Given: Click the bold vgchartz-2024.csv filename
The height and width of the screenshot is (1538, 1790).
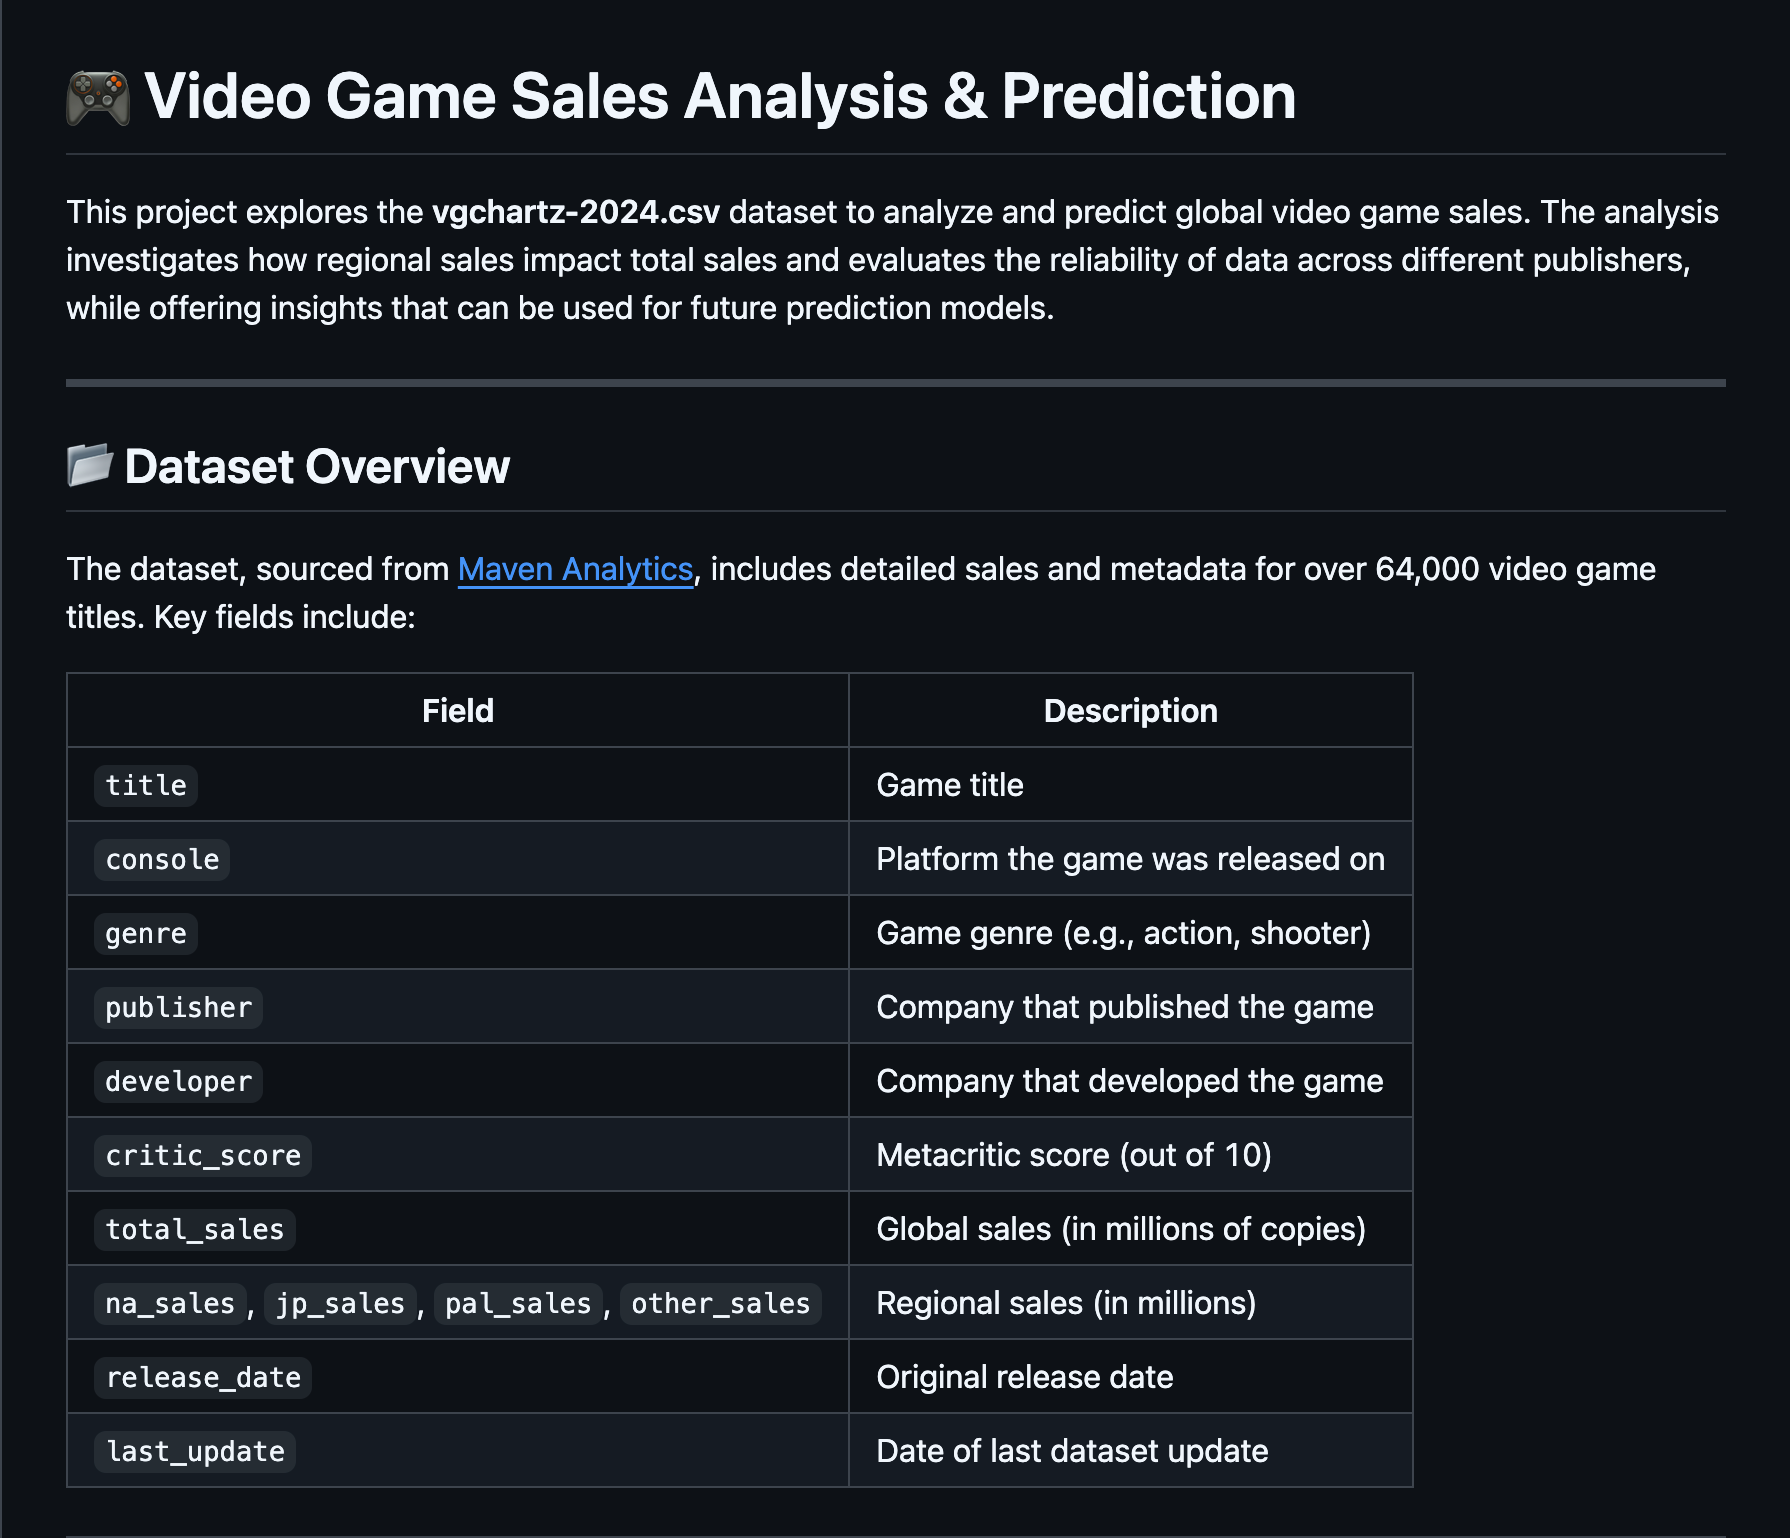Looking at the screenshot, I should [x=575, y=212].
